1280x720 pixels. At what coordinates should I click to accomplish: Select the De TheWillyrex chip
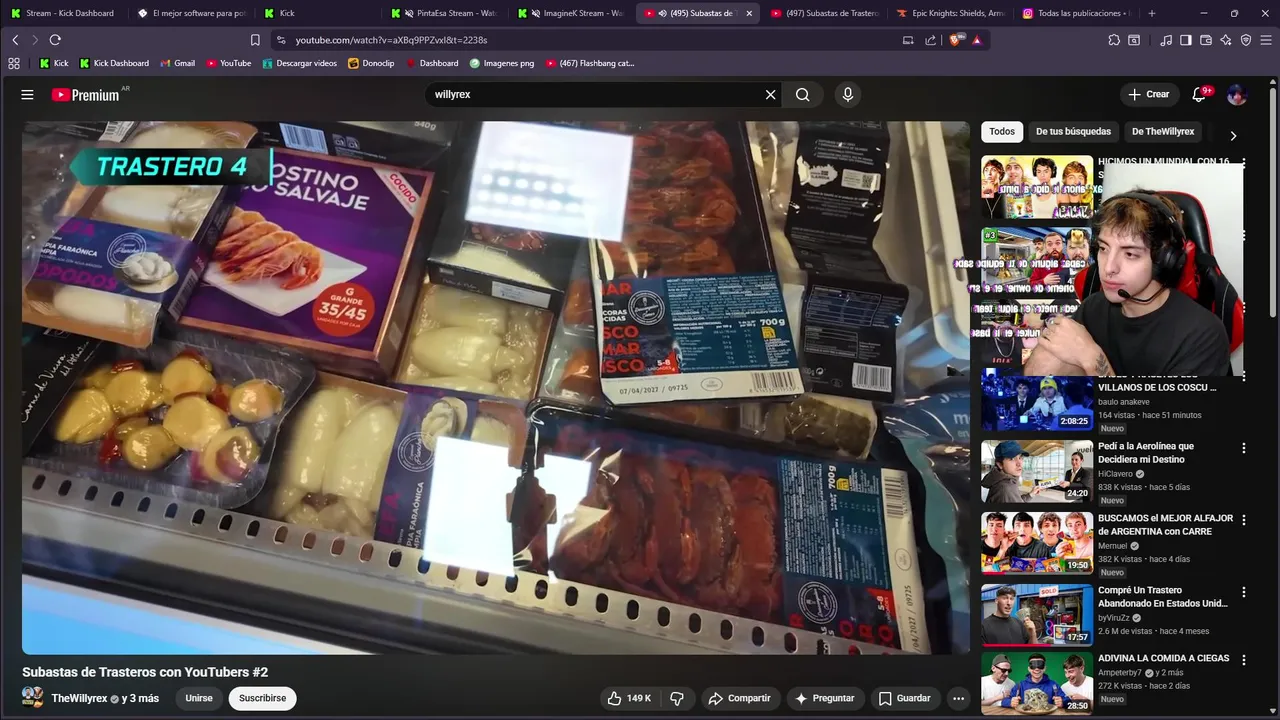click(x=1163, y=131)
